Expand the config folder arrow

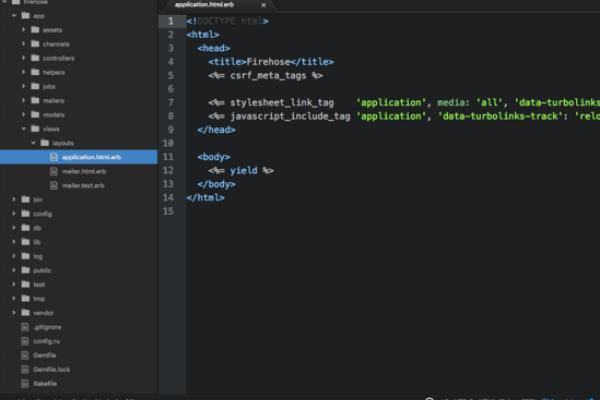pos(14,213)
